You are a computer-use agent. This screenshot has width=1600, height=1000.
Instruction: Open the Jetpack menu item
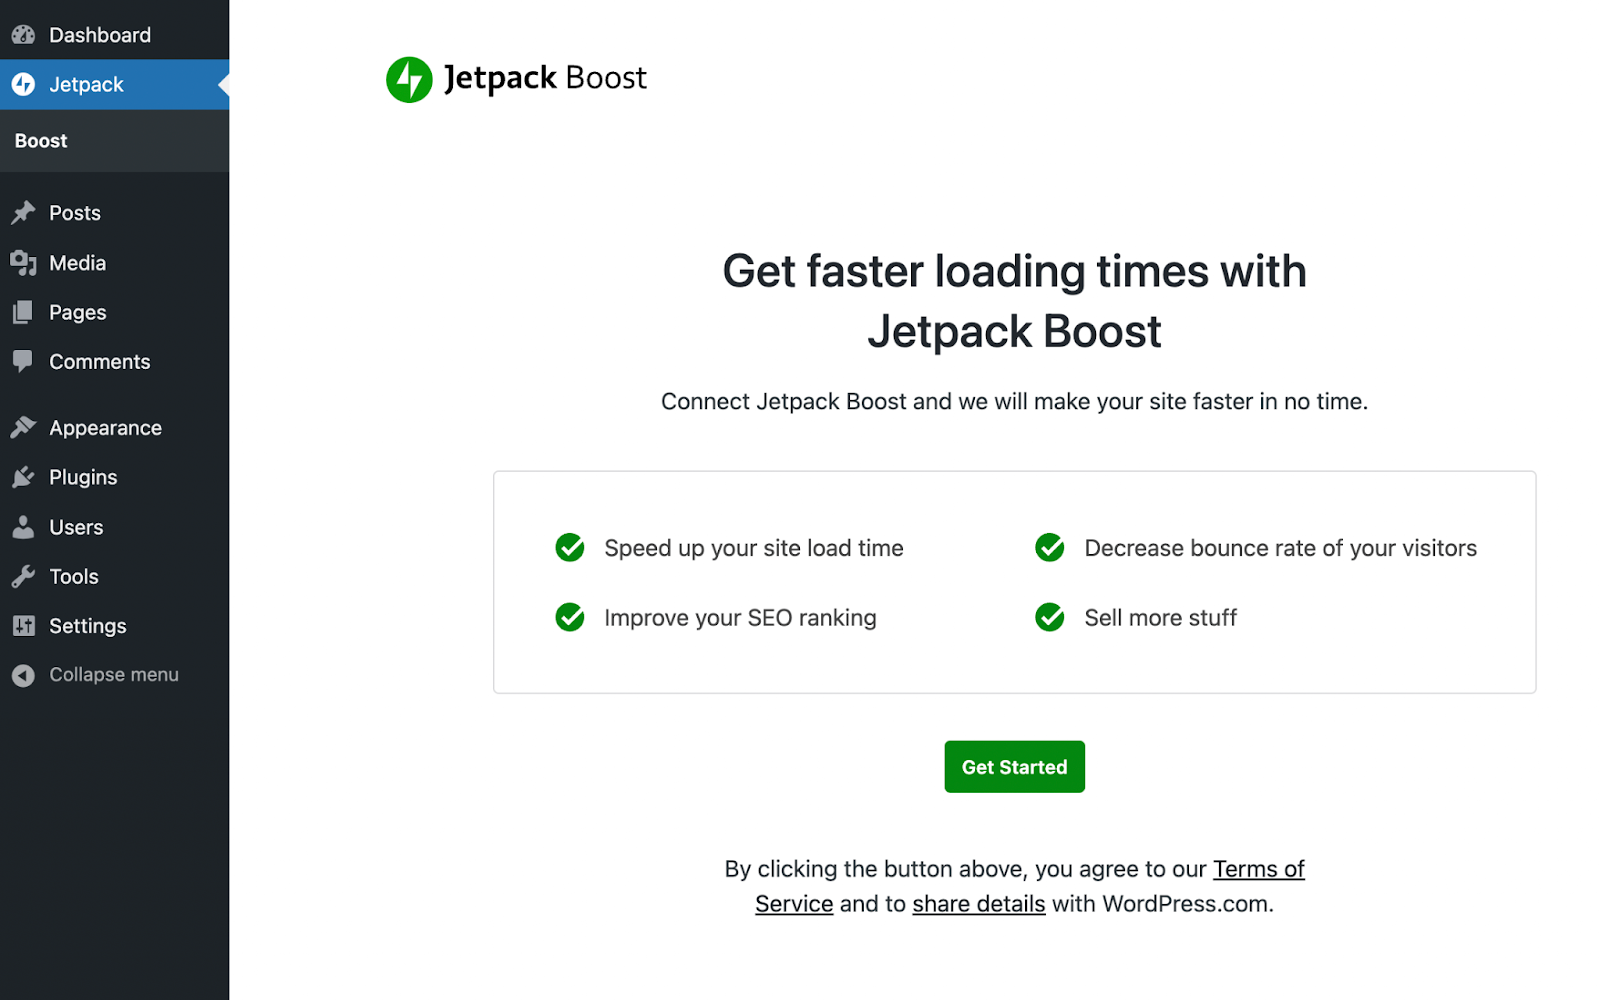(x=86, y=84)
